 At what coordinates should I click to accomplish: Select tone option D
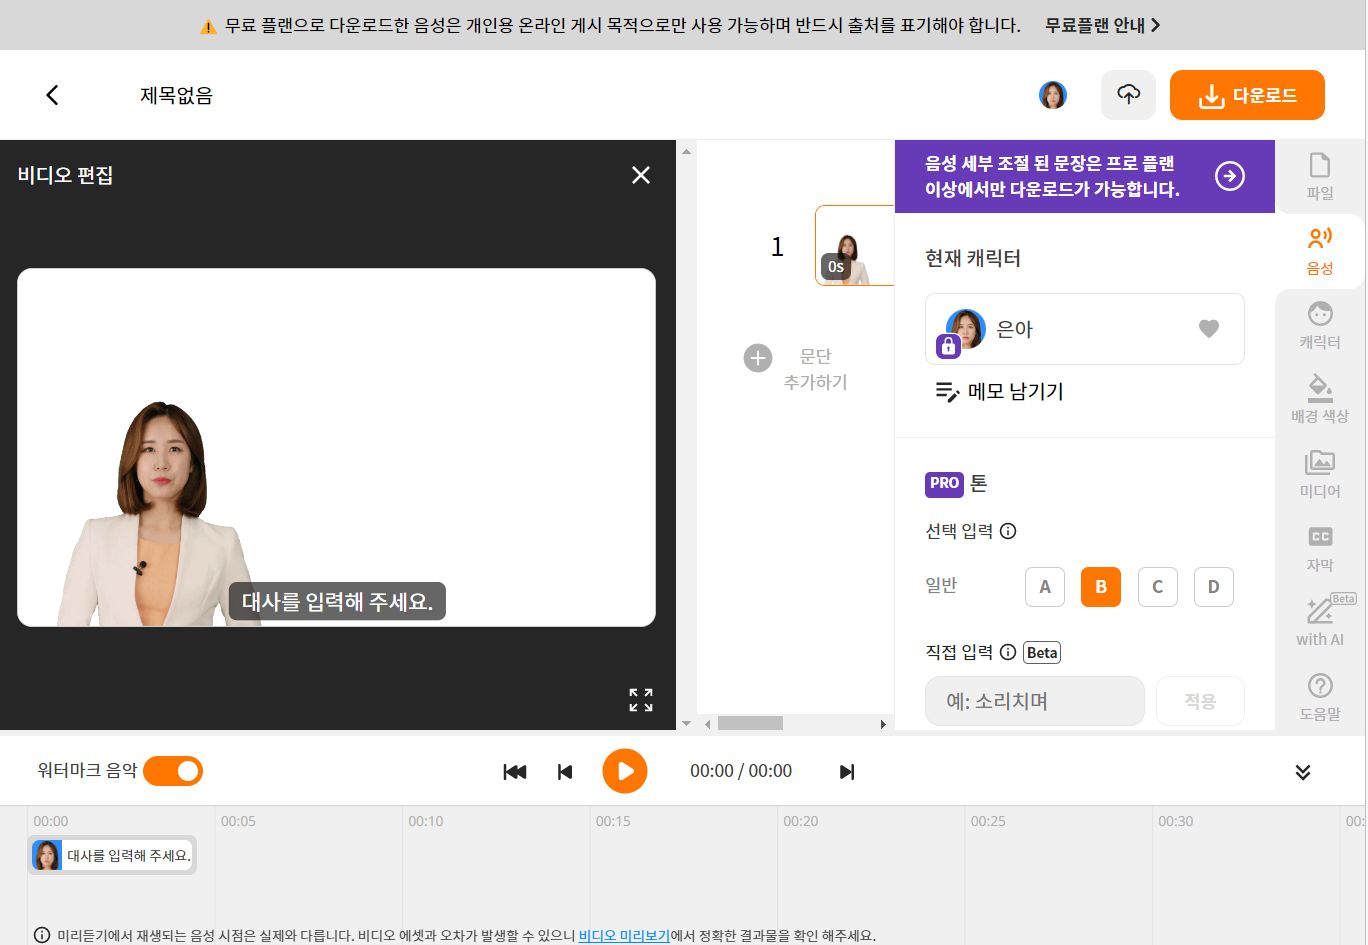[x=1213, y=587]
